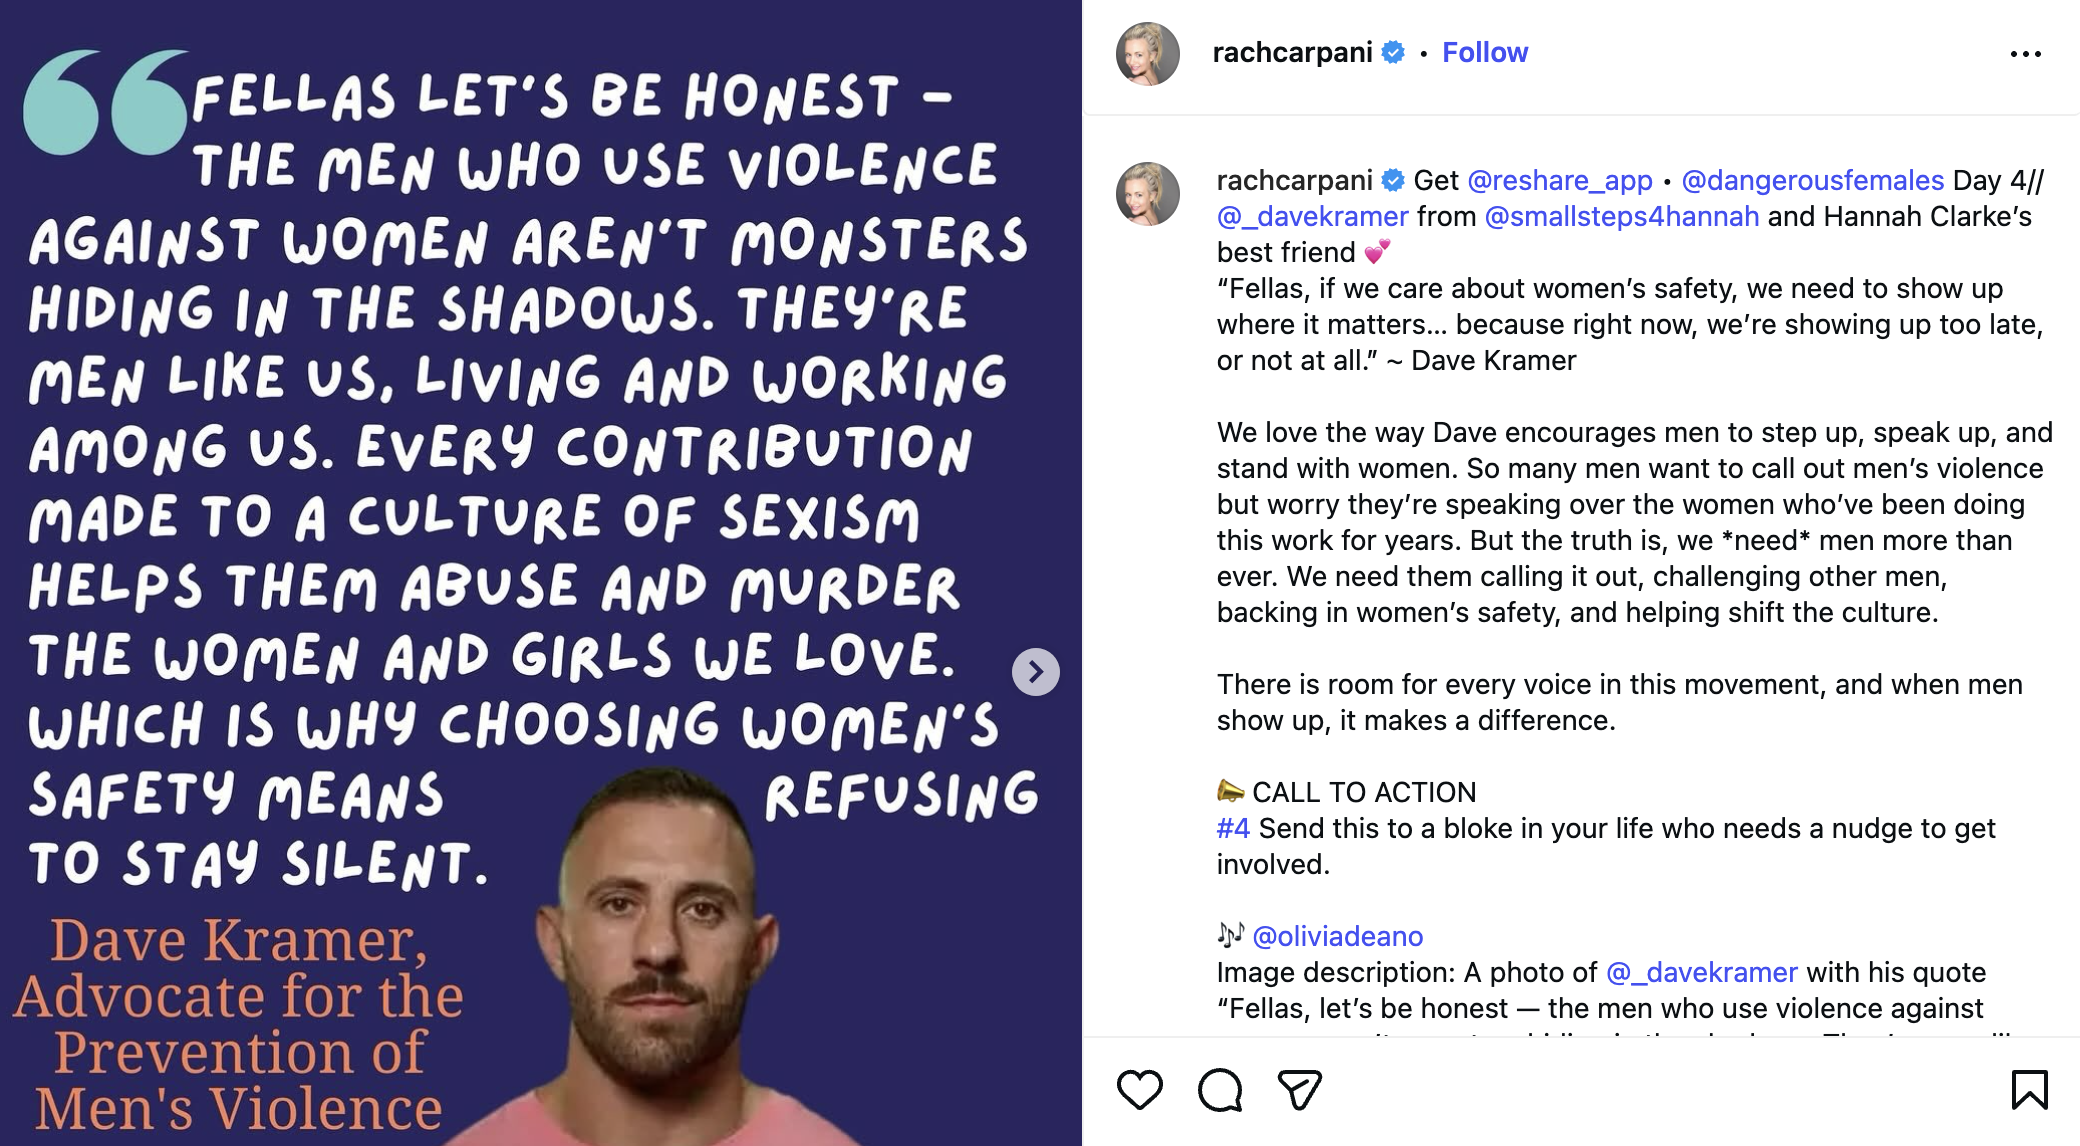Click rachcarpani avatar beside the caption
The image size is (2080, 1146).
(1147, 194)
